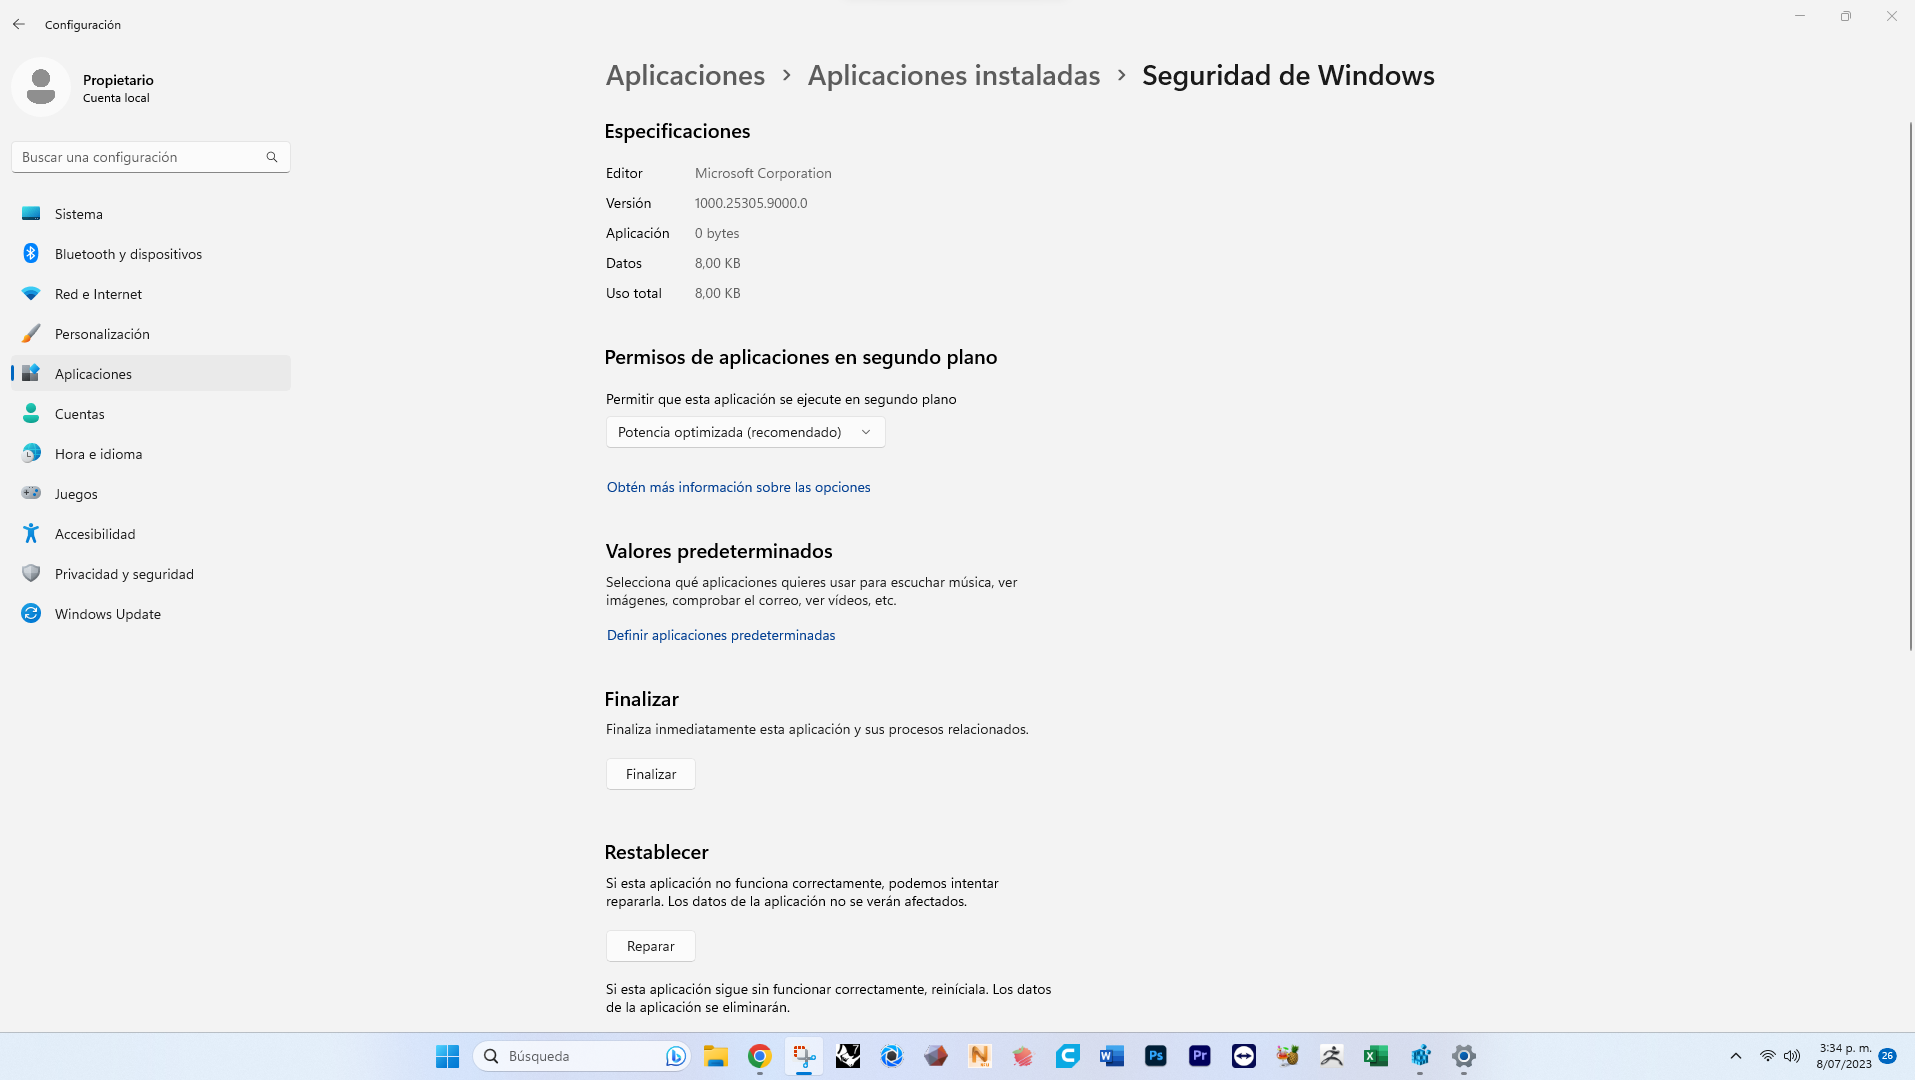Viewport: 1915px width, 1080px height.
Task: Open notification badge showing 26
Action: 1888,1056
